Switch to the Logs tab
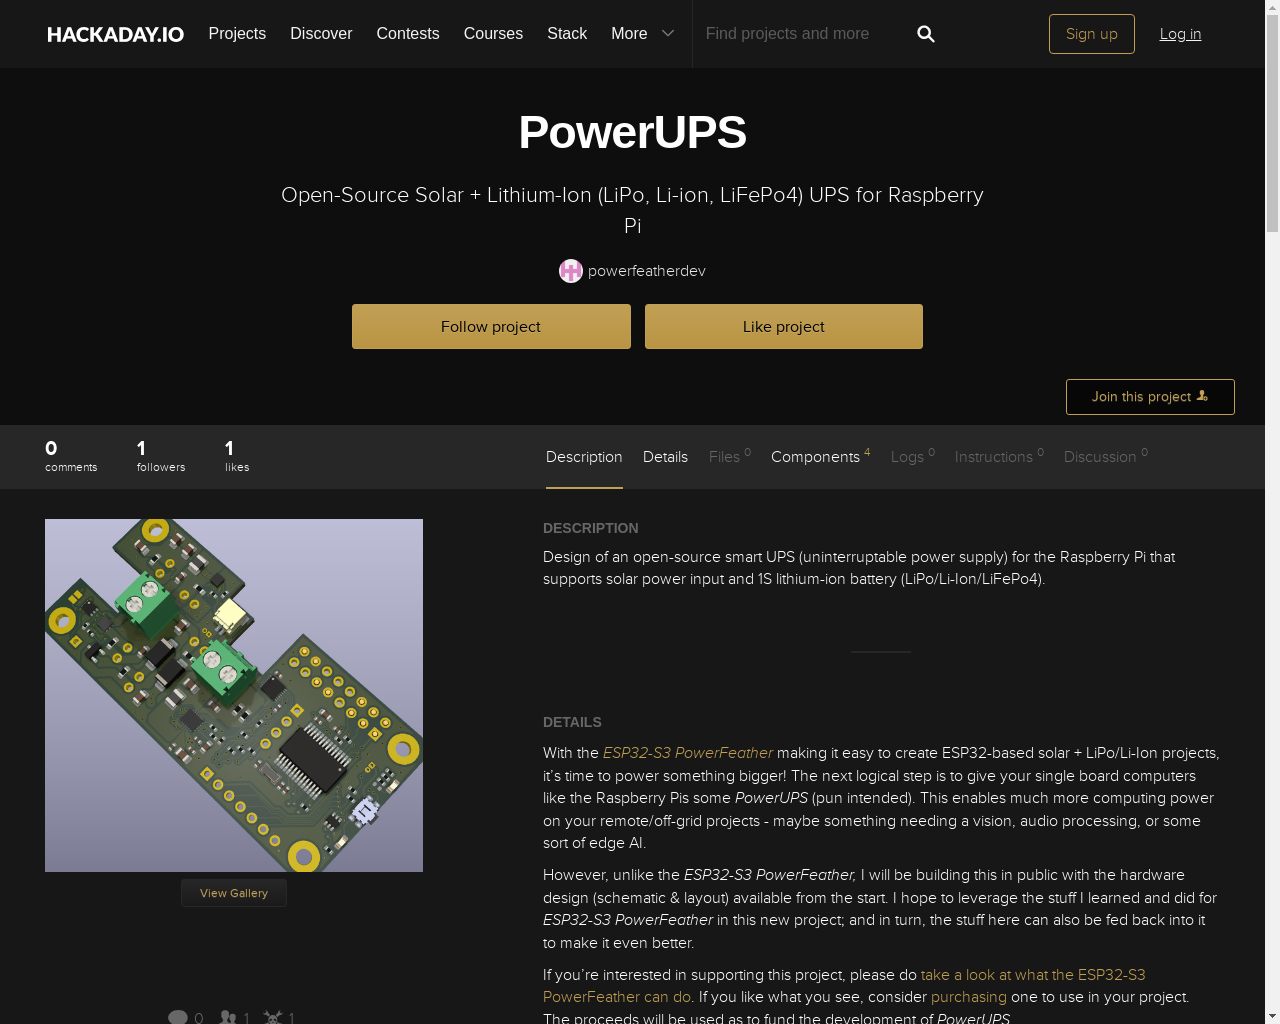The width and height of the screenshot is (1280, 1024). 913,456
